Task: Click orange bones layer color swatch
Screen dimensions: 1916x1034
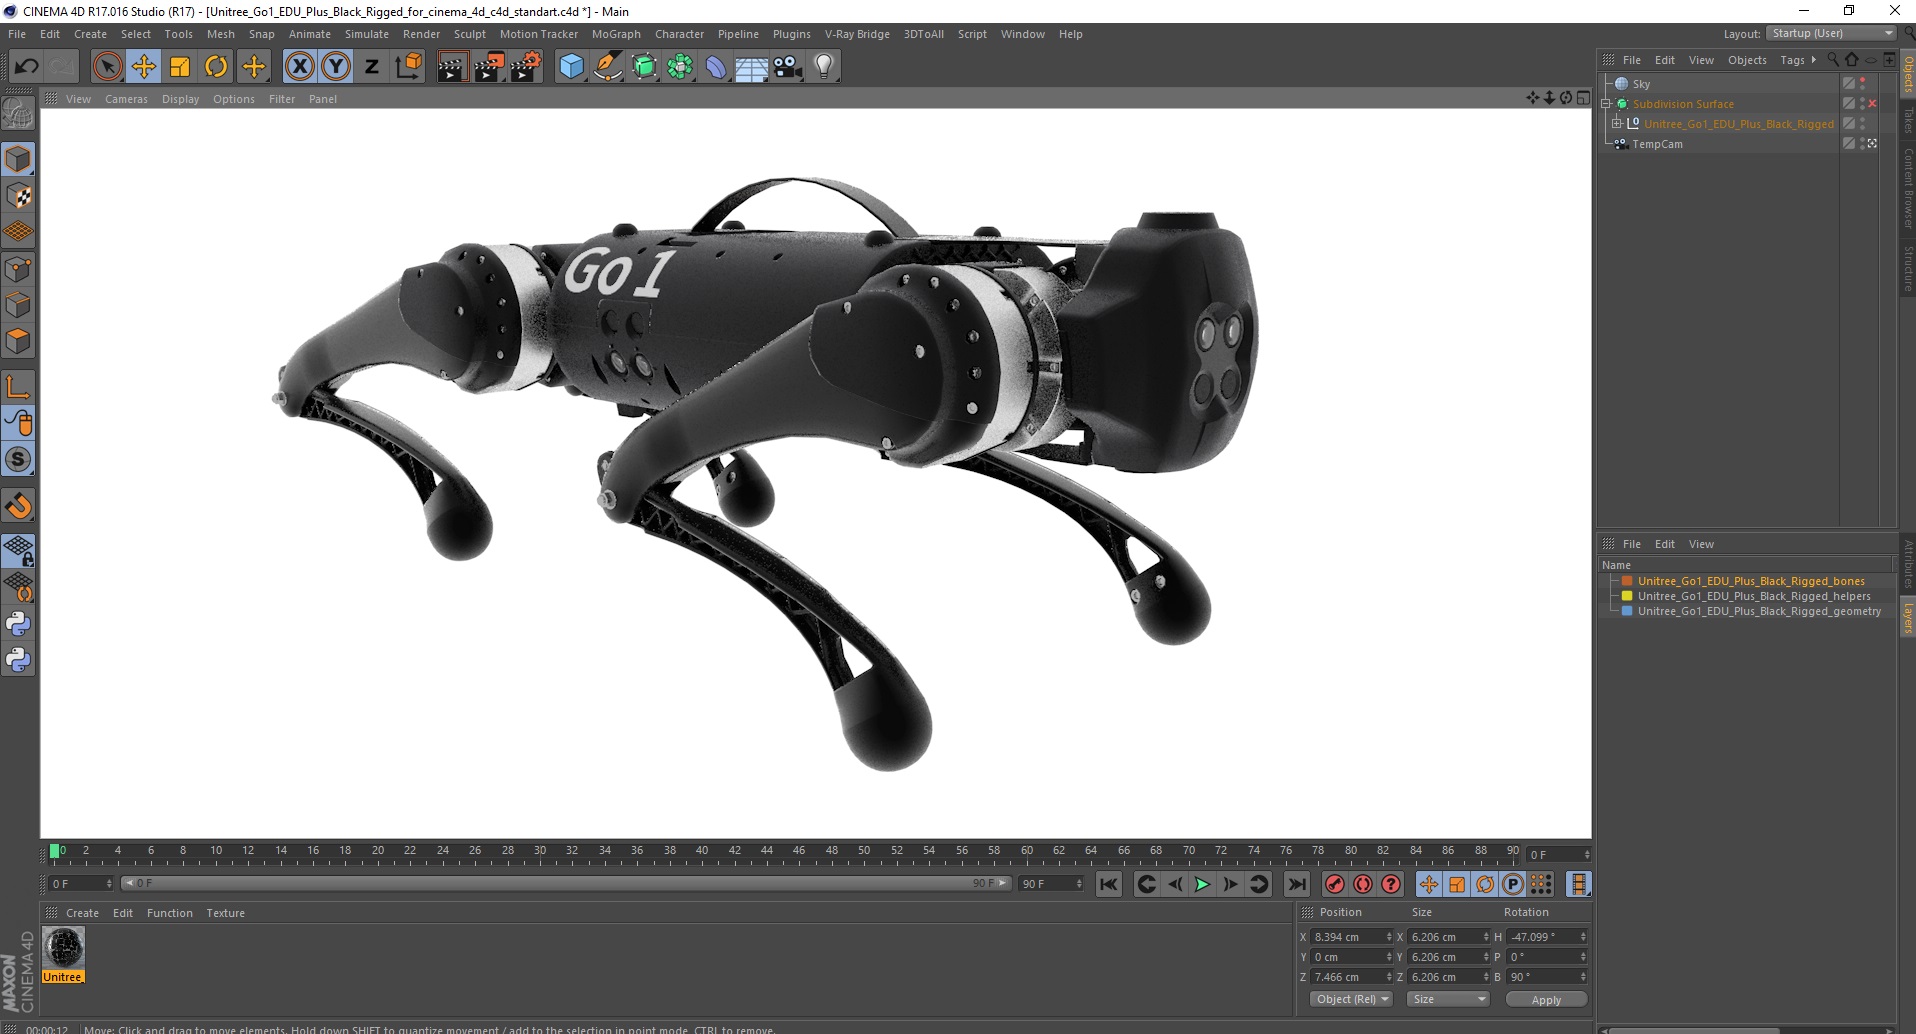Action: [1627, 581]
